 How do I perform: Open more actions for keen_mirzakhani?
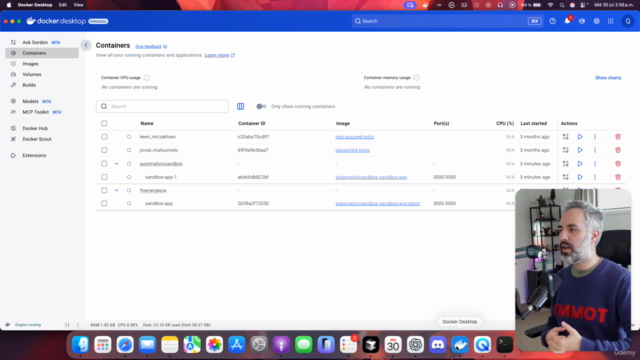[595, 137]
